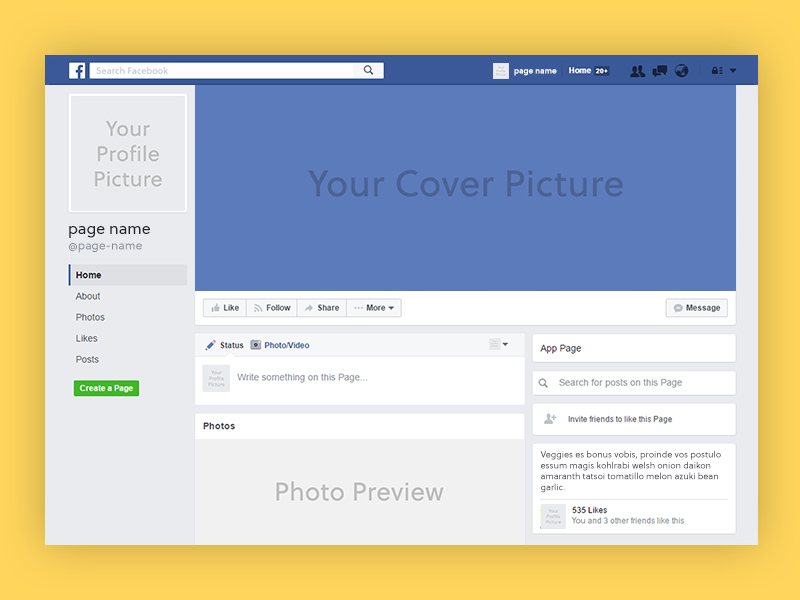Click the 20+ notification counter beside Home
This screenshot has width=800, height=600.
tap(601, 70)
